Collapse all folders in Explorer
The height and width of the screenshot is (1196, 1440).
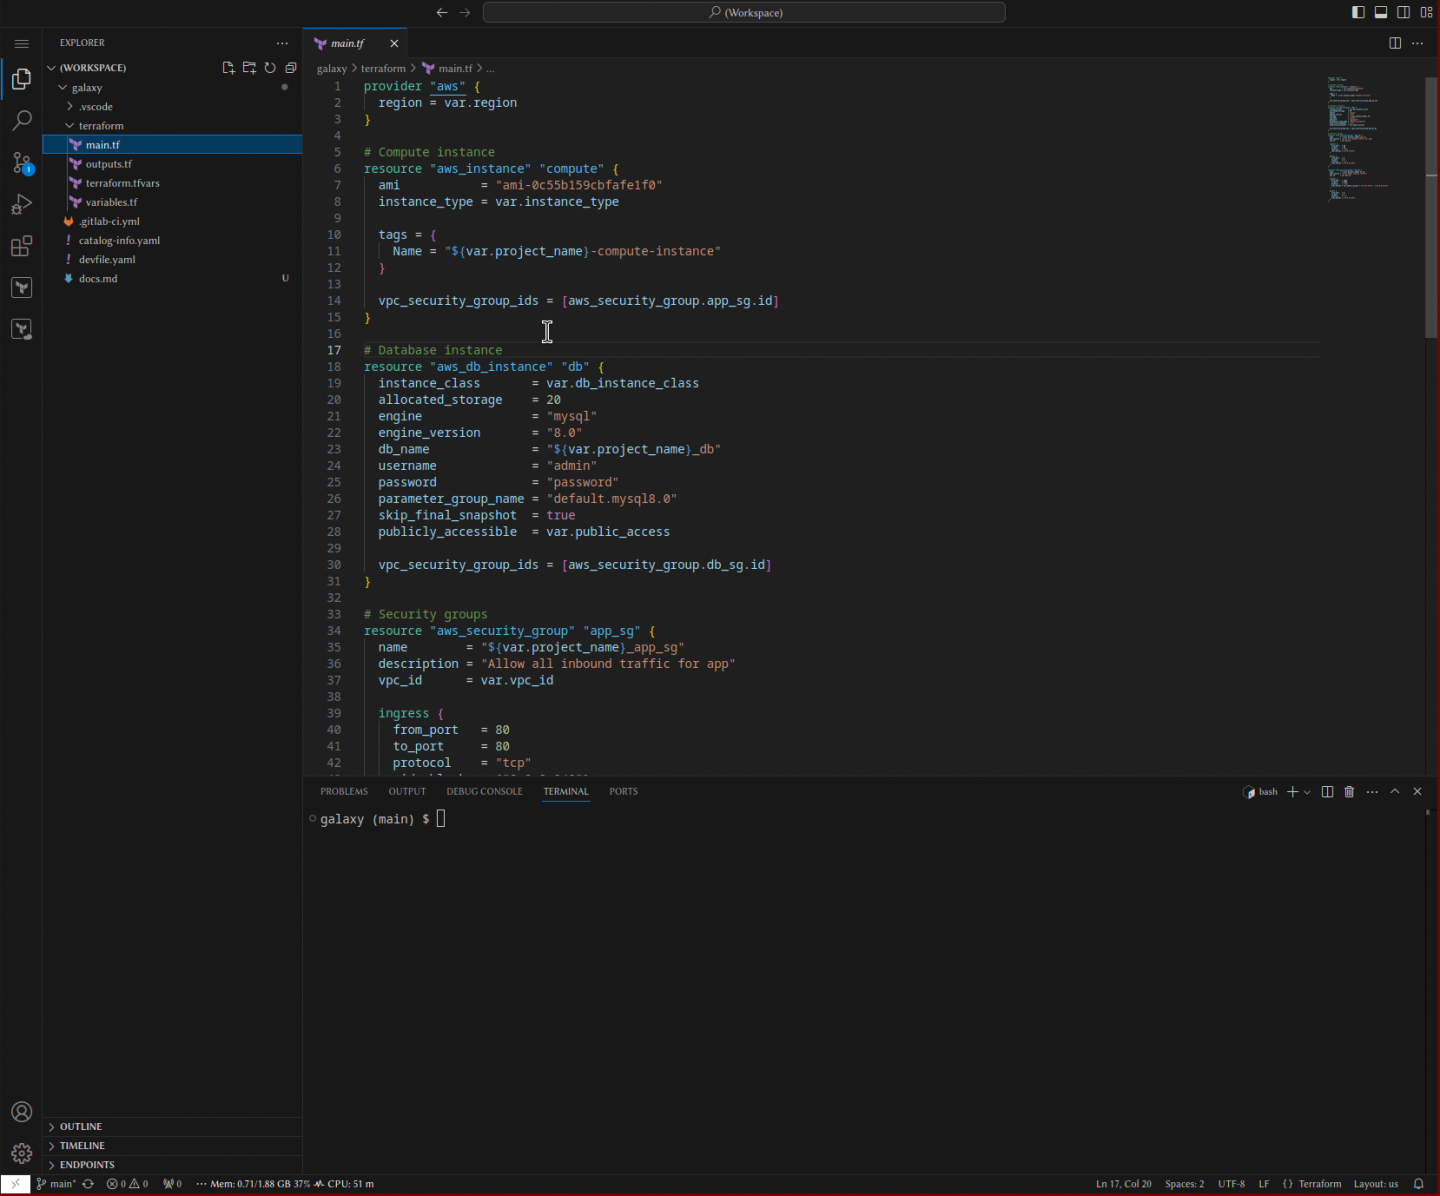(x=291, y=68)
